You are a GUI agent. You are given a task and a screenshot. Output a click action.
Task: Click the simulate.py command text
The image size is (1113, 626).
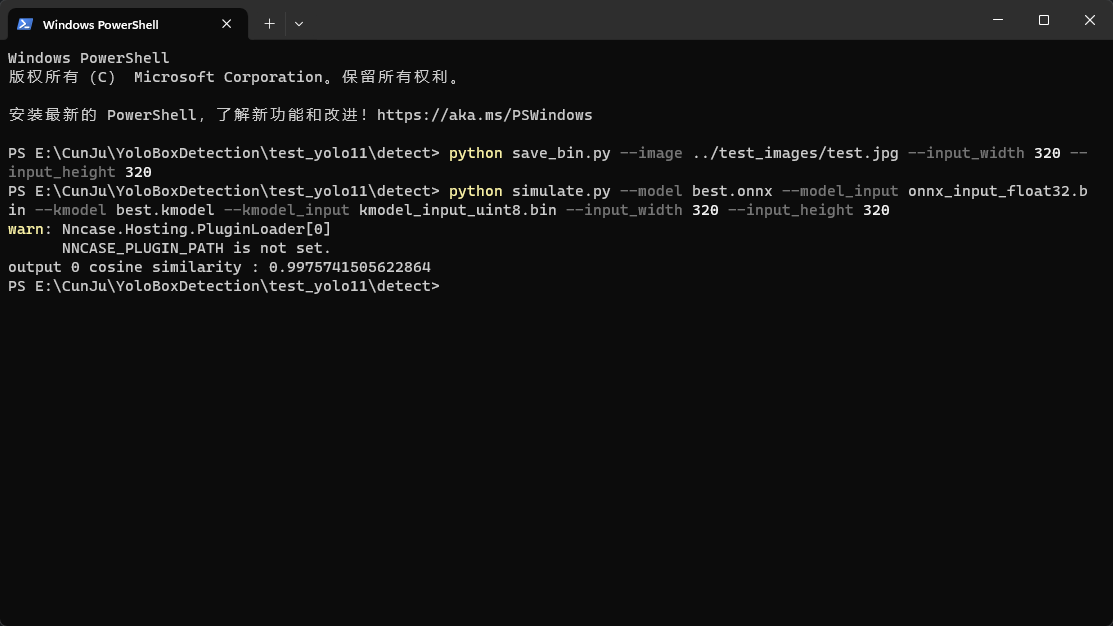(561, 192)
